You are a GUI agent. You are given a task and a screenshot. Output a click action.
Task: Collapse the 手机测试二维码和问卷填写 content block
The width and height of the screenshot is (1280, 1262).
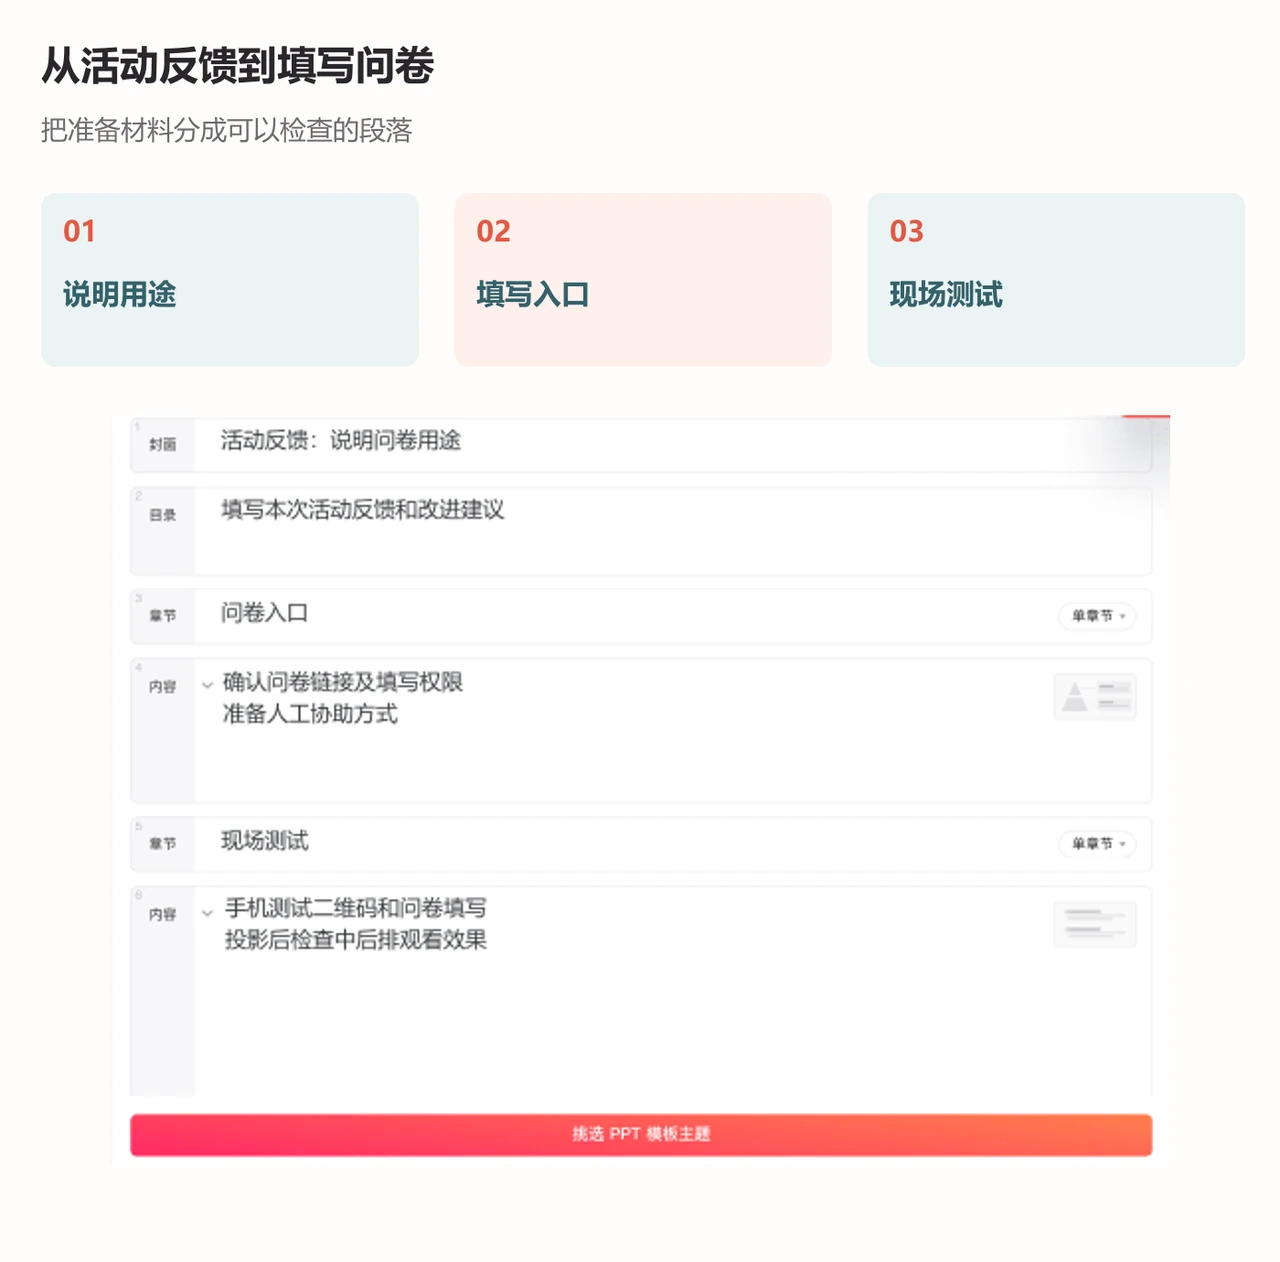point(208,912)
